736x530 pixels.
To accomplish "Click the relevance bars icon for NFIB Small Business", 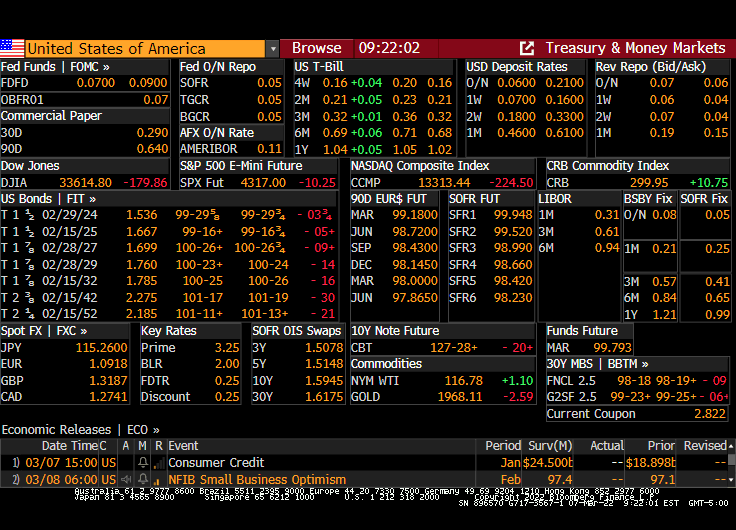I will pyautogui.click(x=157, y=480).
